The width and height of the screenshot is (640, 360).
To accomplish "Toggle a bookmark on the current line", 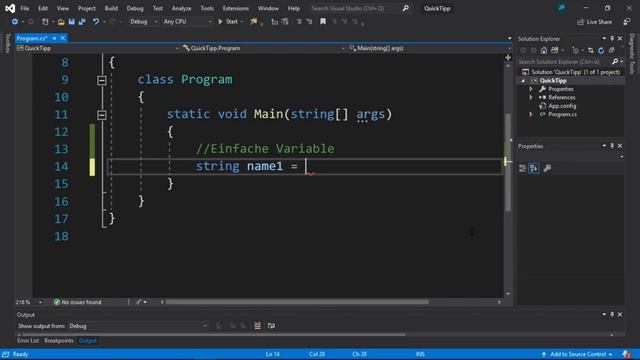I will [x=323, y=22].
